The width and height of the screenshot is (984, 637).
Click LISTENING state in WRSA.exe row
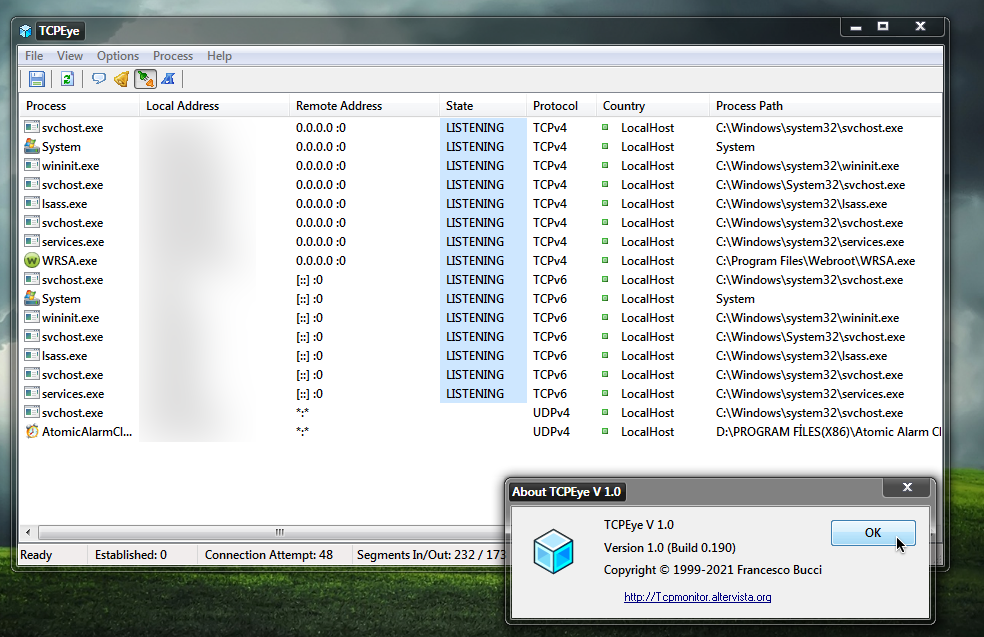475,260
